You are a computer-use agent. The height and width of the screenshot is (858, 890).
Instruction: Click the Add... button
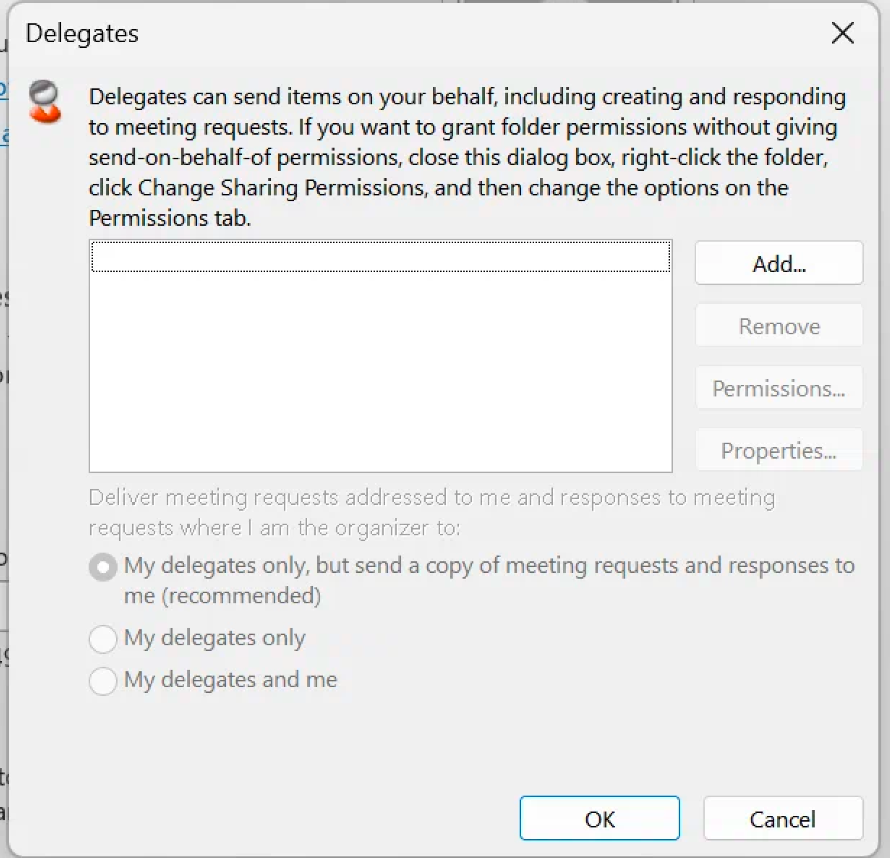click(779, 263)
